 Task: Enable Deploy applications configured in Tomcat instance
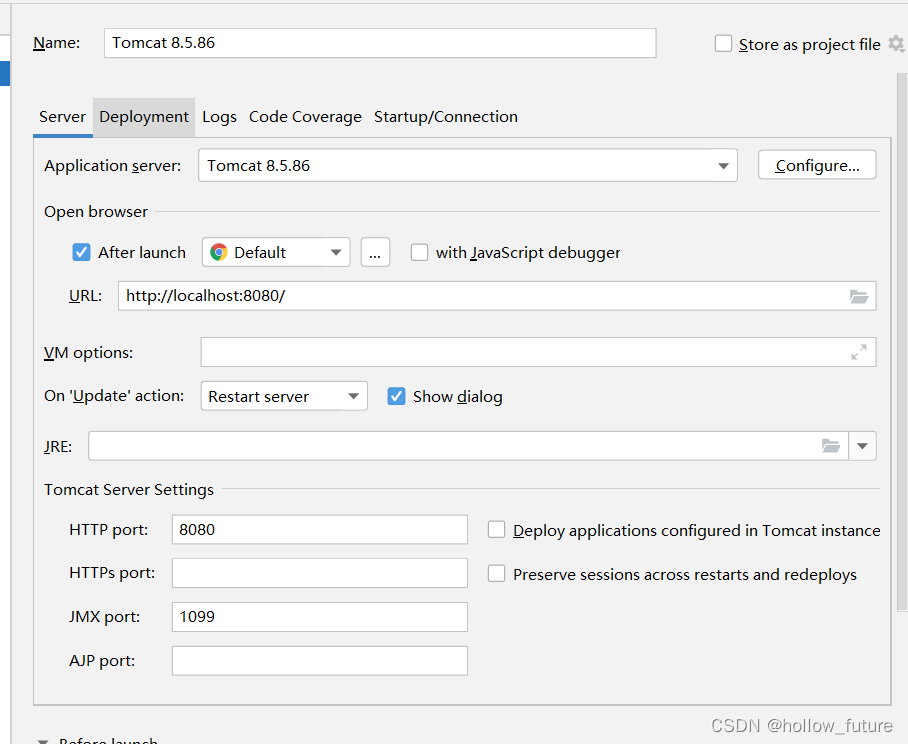(x=496, y=530)
